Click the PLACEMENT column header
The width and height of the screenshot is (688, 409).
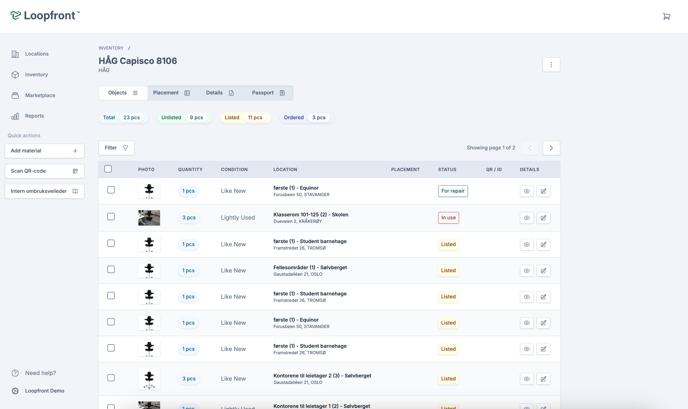pos(405,169)
